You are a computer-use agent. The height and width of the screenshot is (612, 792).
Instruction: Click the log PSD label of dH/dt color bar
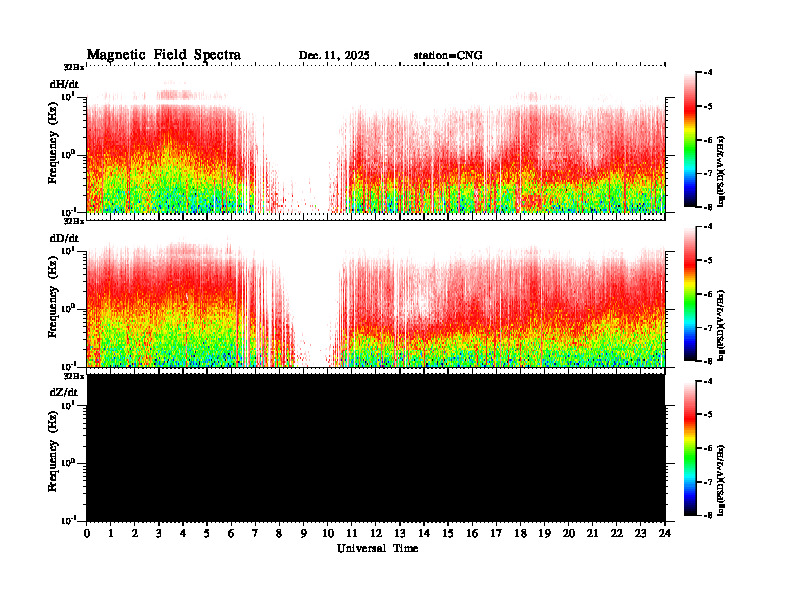(722, 171)
